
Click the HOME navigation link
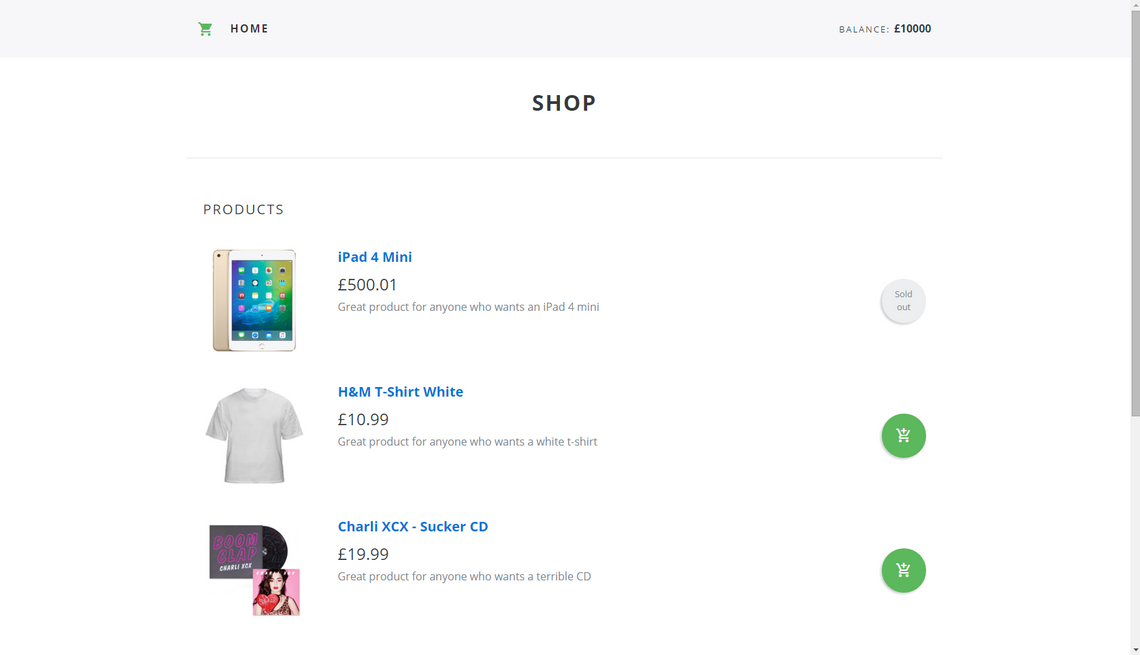[x=249, y=28]
